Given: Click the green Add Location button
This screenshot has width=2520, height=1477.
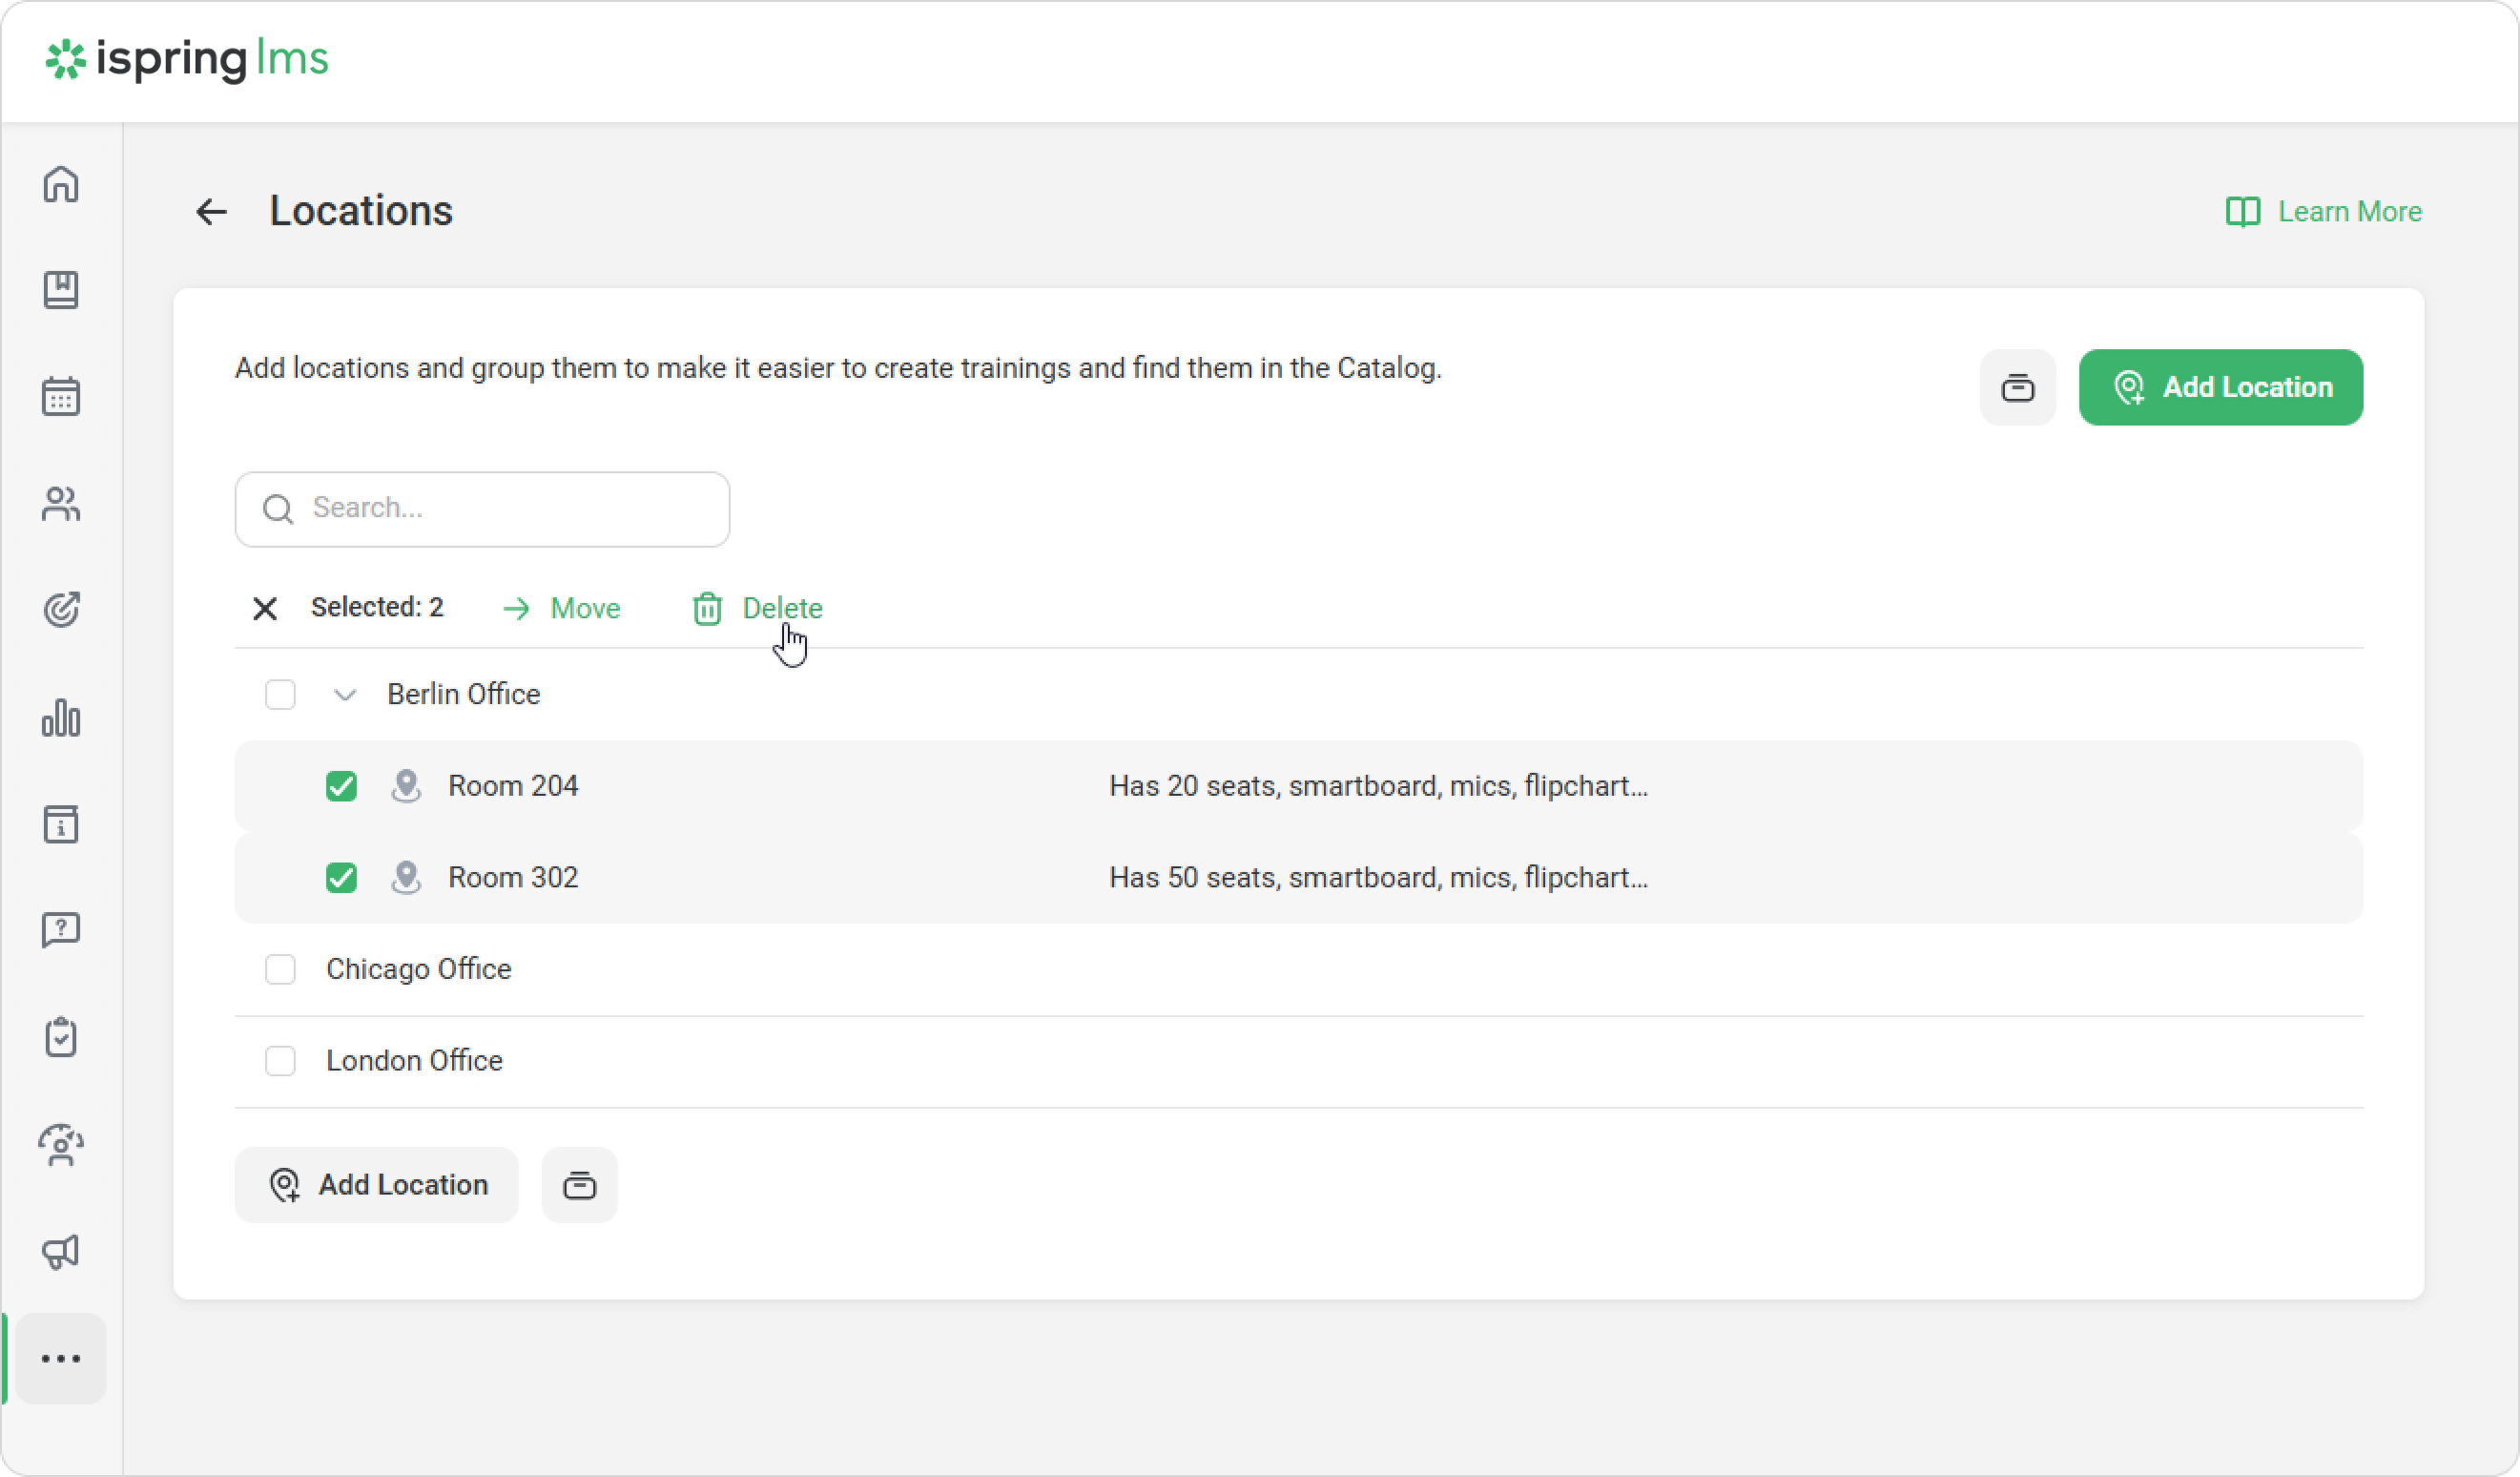Looking at the screenshot, I should (x=2220, y=388).
